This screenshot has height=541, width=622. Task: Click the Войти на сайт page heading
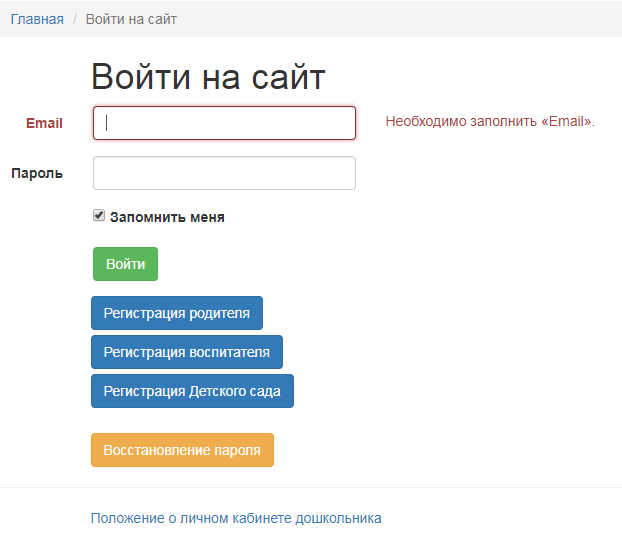click(208, 77)
